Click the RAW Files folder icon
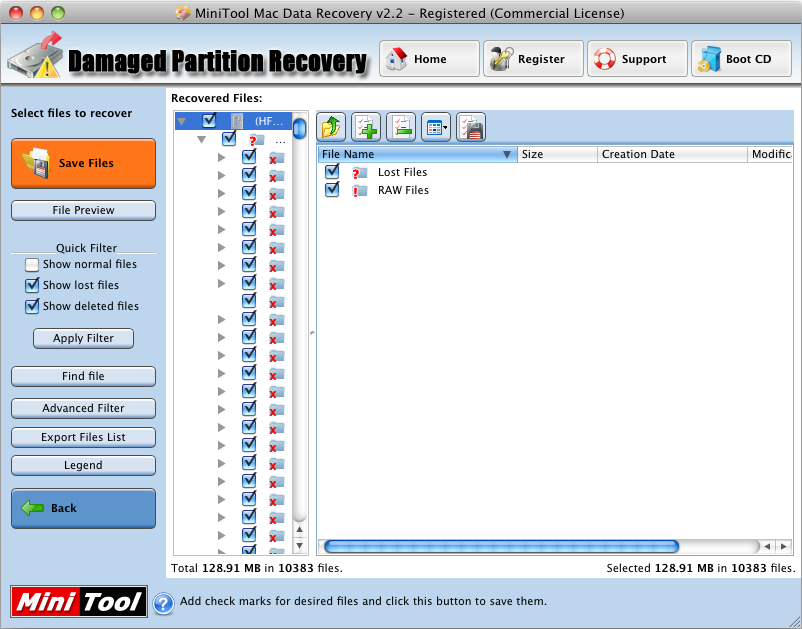802x629 pixels. 360,191
